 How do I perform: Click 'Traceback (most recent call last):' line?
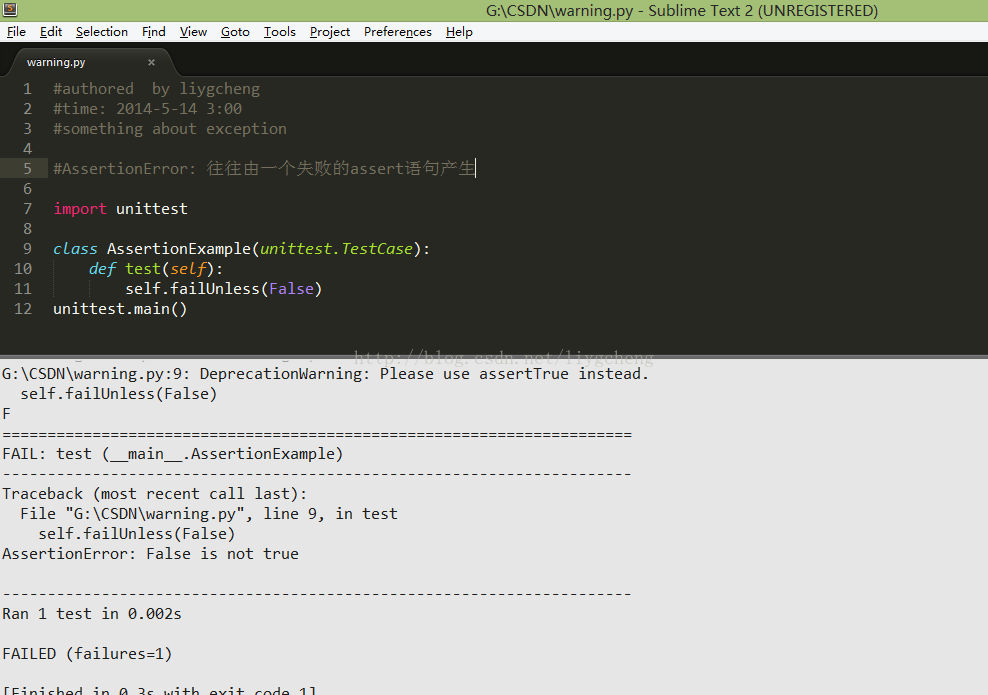click(x=154, y=494)
